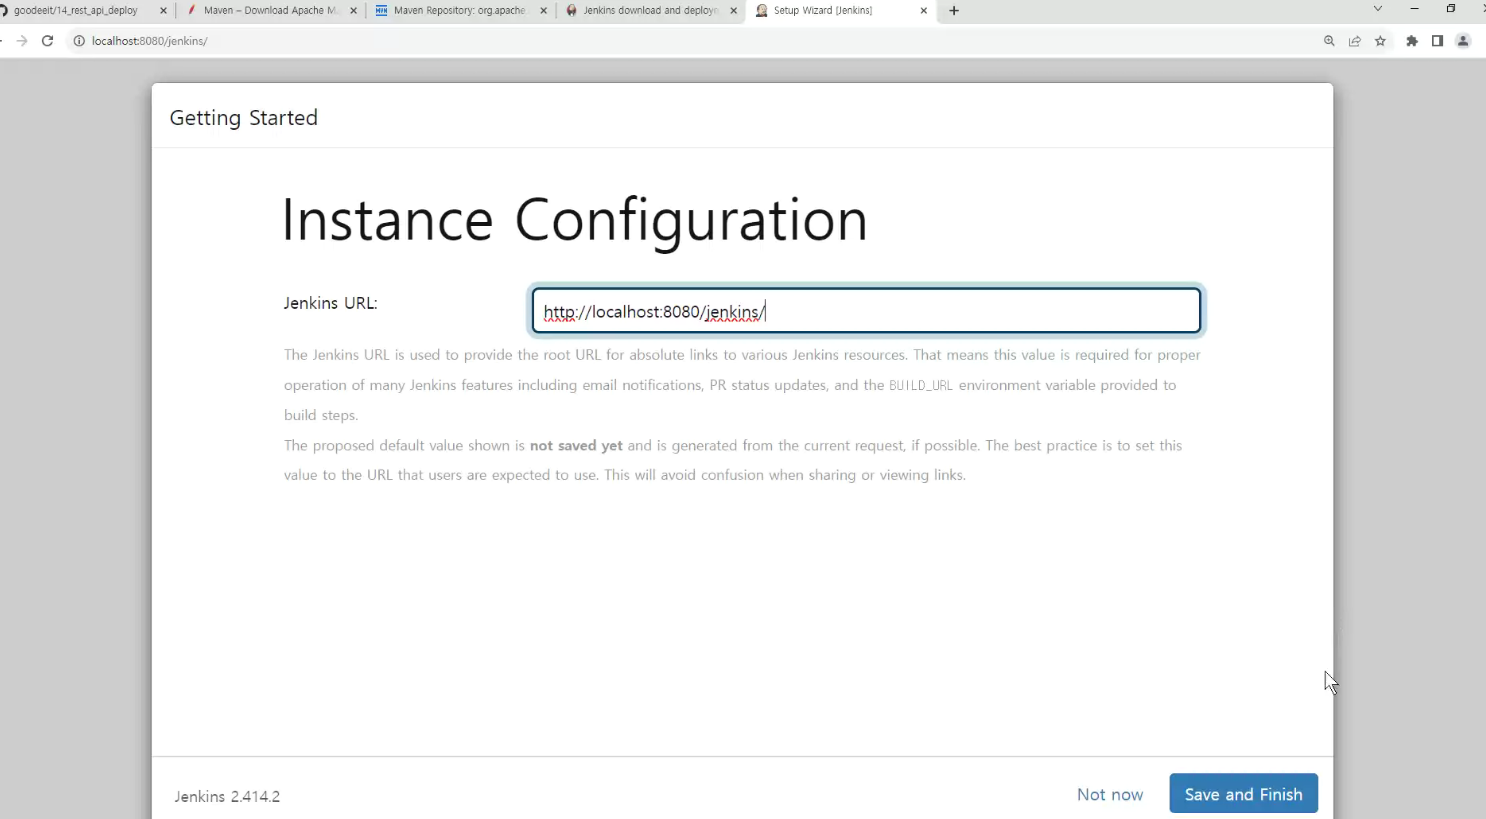This screenshot has width=1486, height=819.
Task: Minimize the browser window
Action: [1415, 9]
